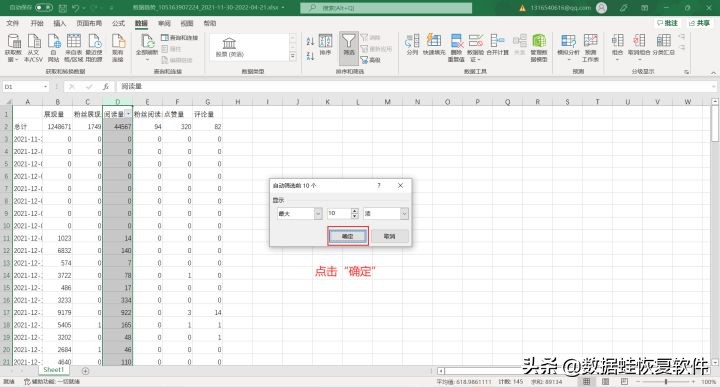Screen dimensions: 720x387
Task: Click the 快速填充 Flash Fill icon
Action: pos(434,45)
